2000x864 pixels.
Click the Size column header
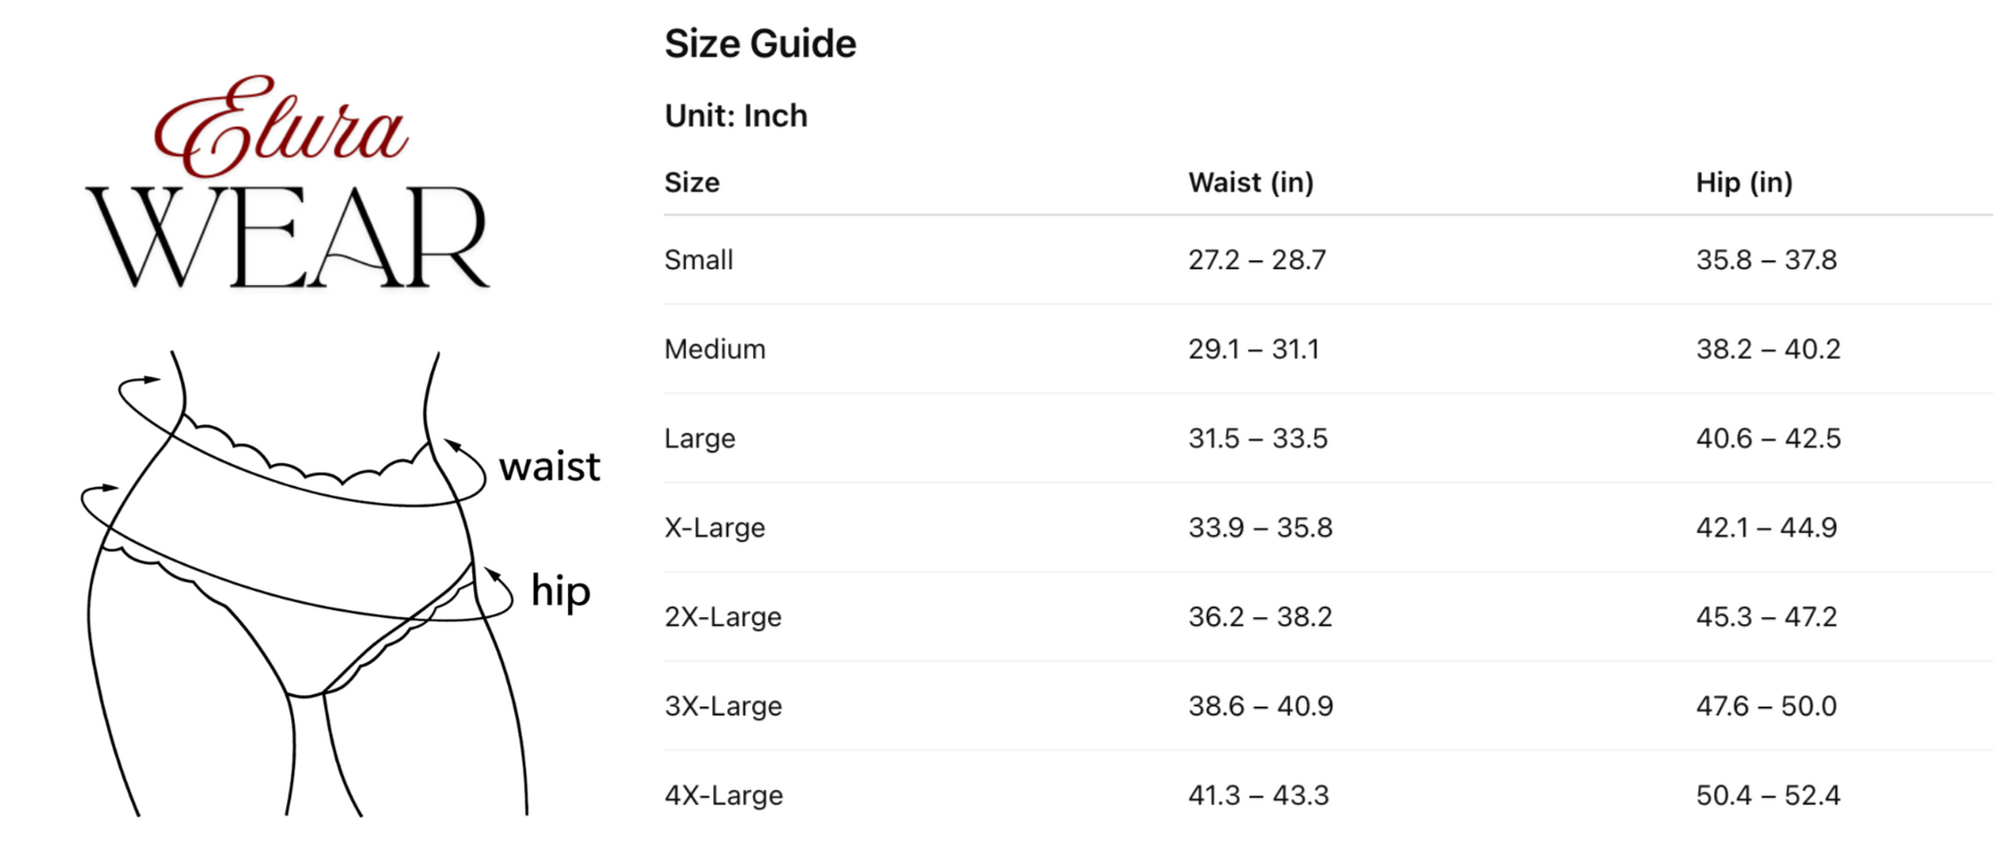pyautogui.click(x=692, y=183)
